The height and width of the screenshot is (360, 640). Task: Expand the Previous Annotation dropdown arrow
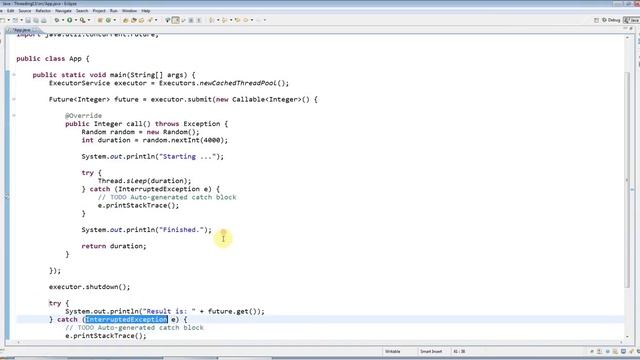(x=231, y=20)
